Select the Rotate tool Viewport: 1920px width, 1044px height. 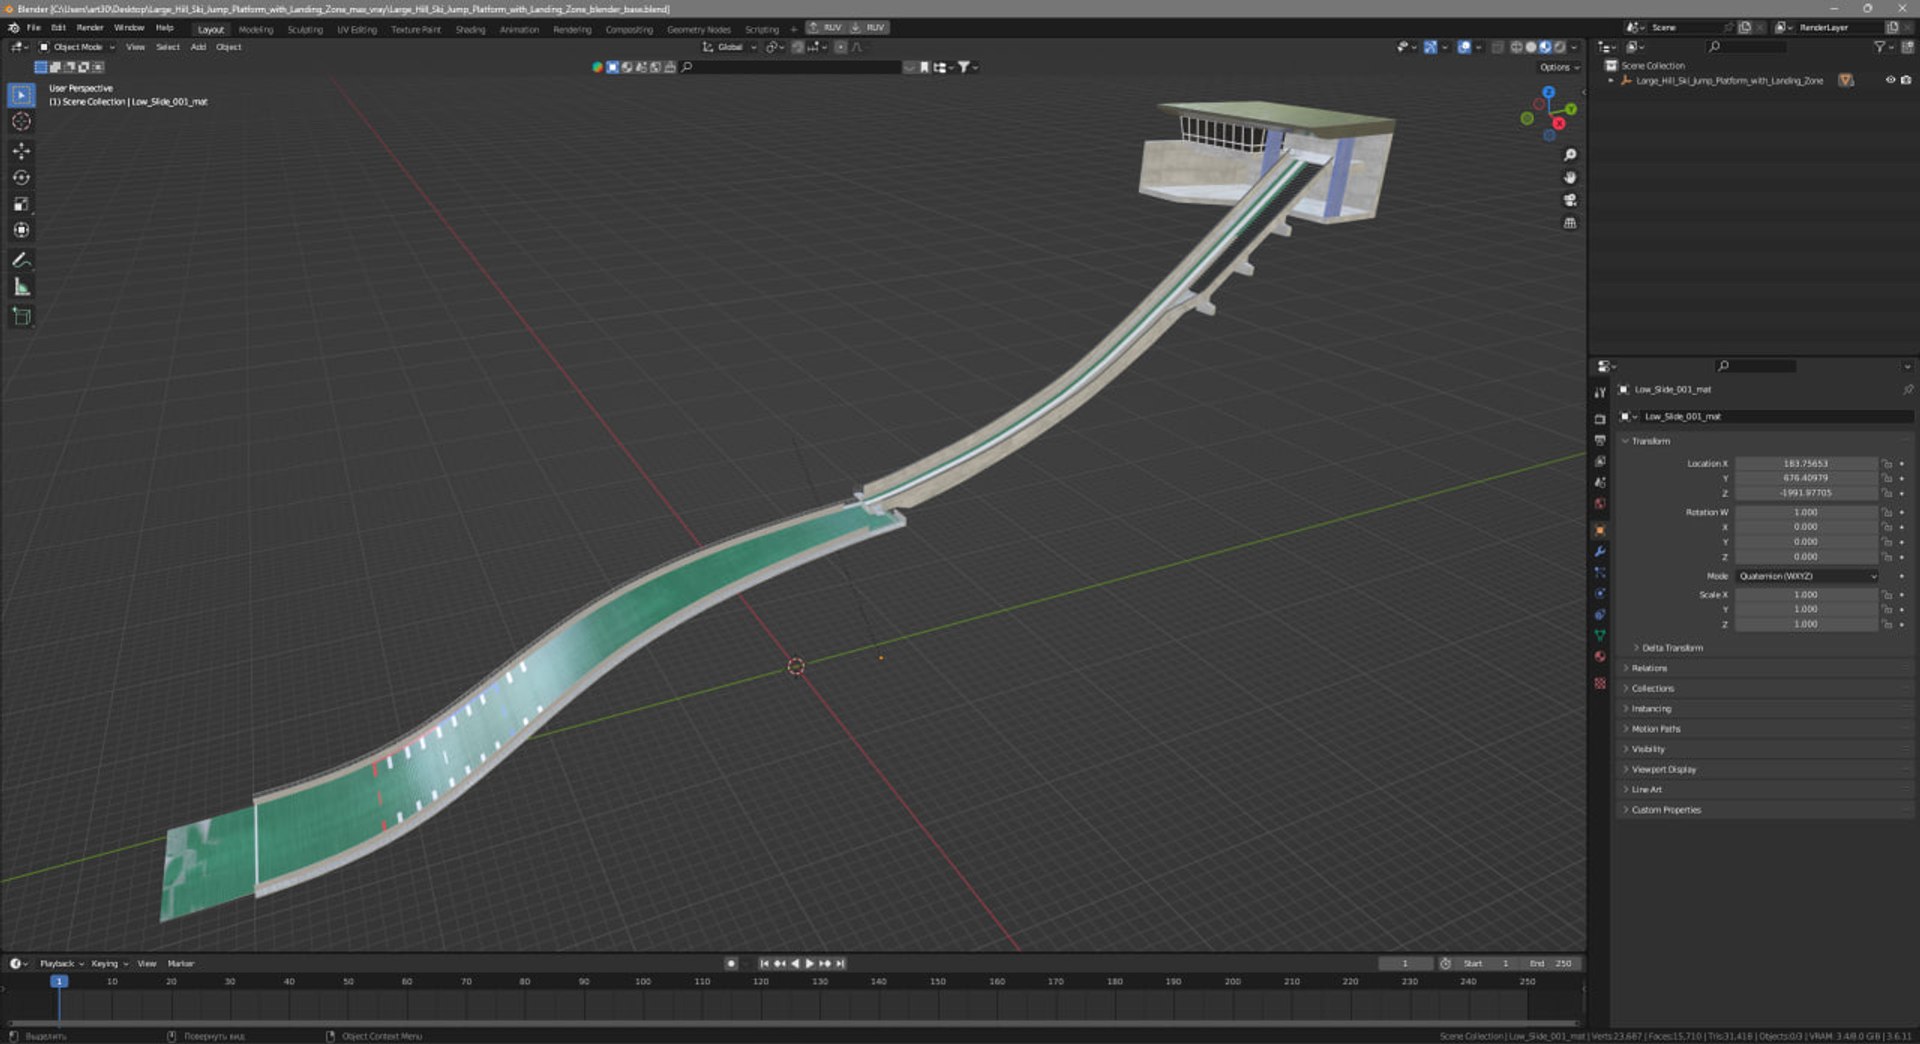click(21, 178)
